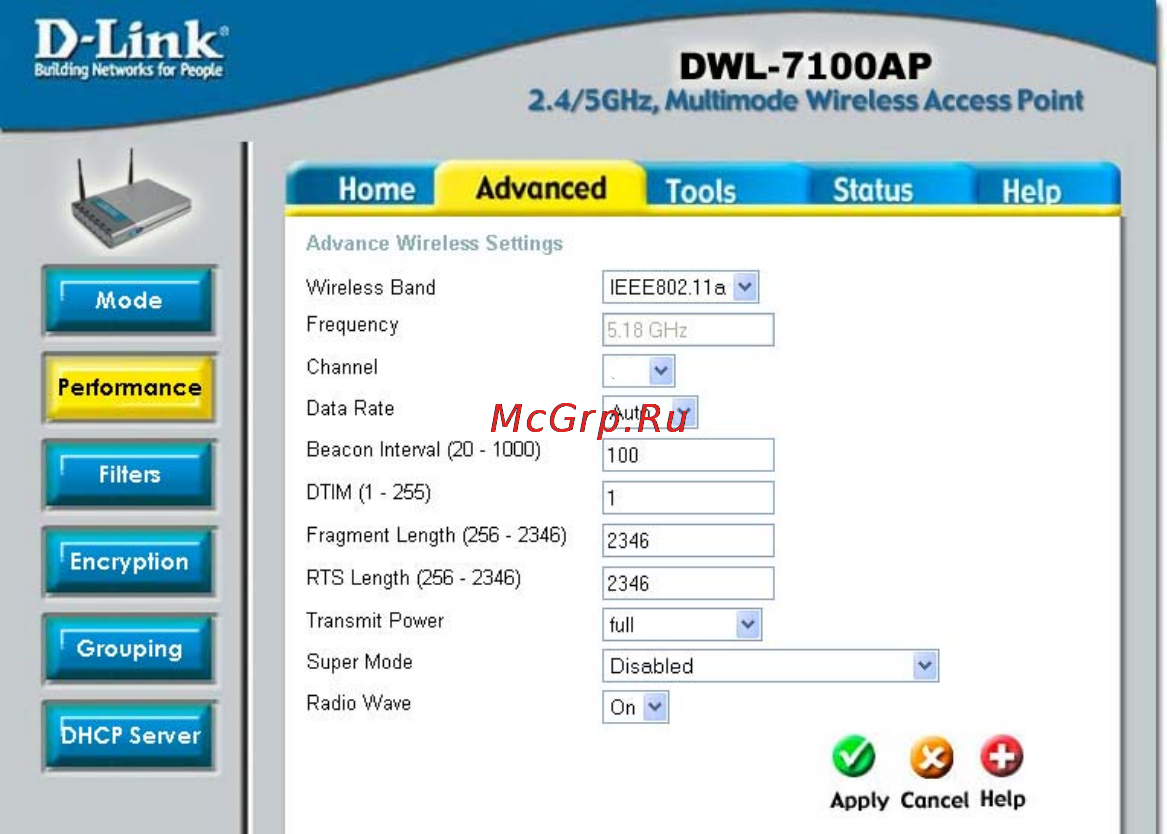Click the Super Mode label
The width and height of the screenshot is (1167, 834).
[x=359, y=663]
